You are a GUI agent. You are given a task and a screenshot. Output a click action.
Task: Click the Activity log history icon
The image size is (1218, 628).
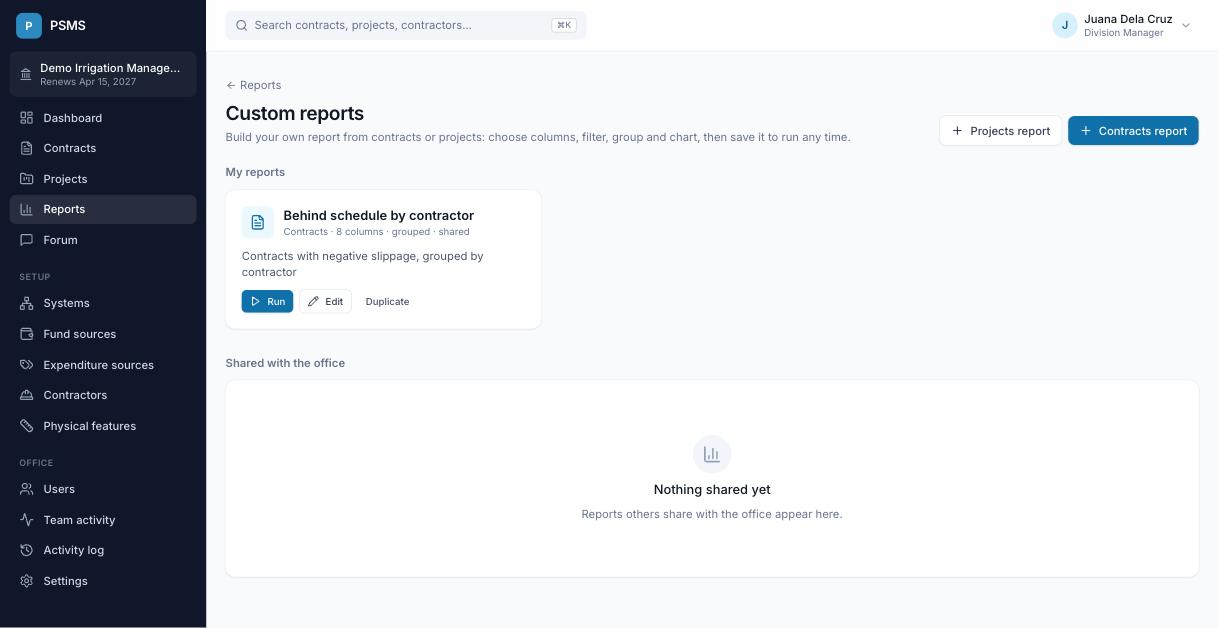[x=27, y=550]
